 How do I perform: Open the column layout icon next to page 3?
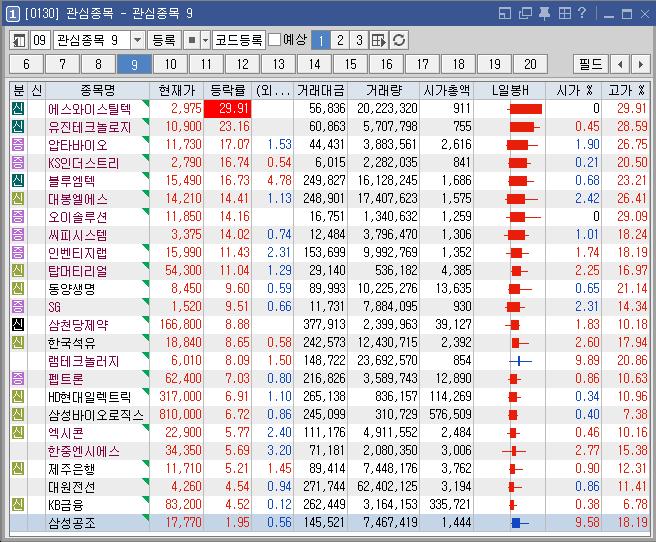379,41
